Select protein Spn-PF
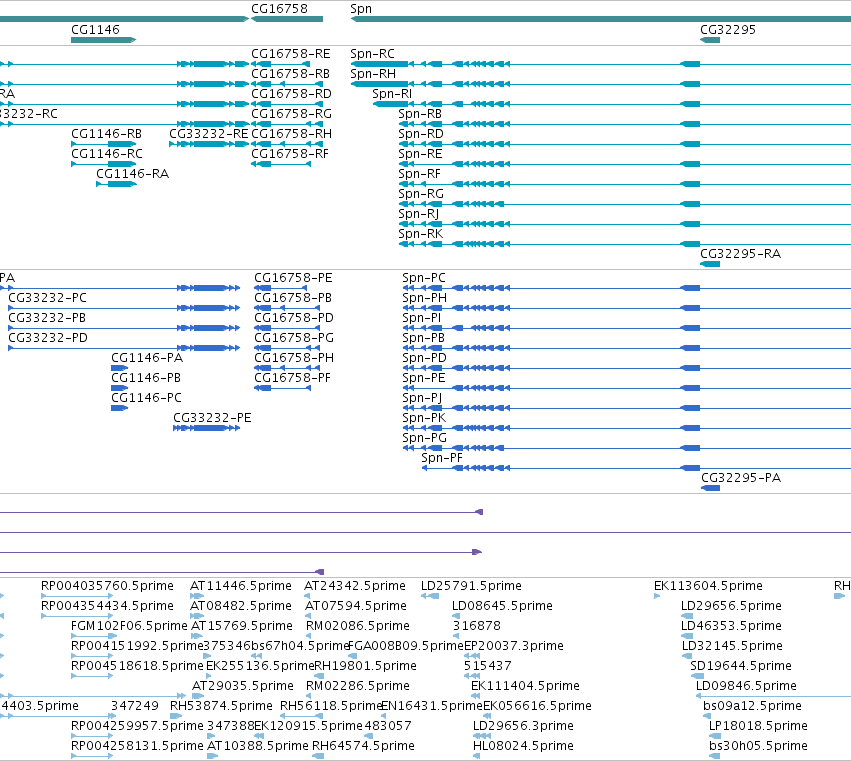This screenshot has width=851, height=761. (x=637, y=468)
